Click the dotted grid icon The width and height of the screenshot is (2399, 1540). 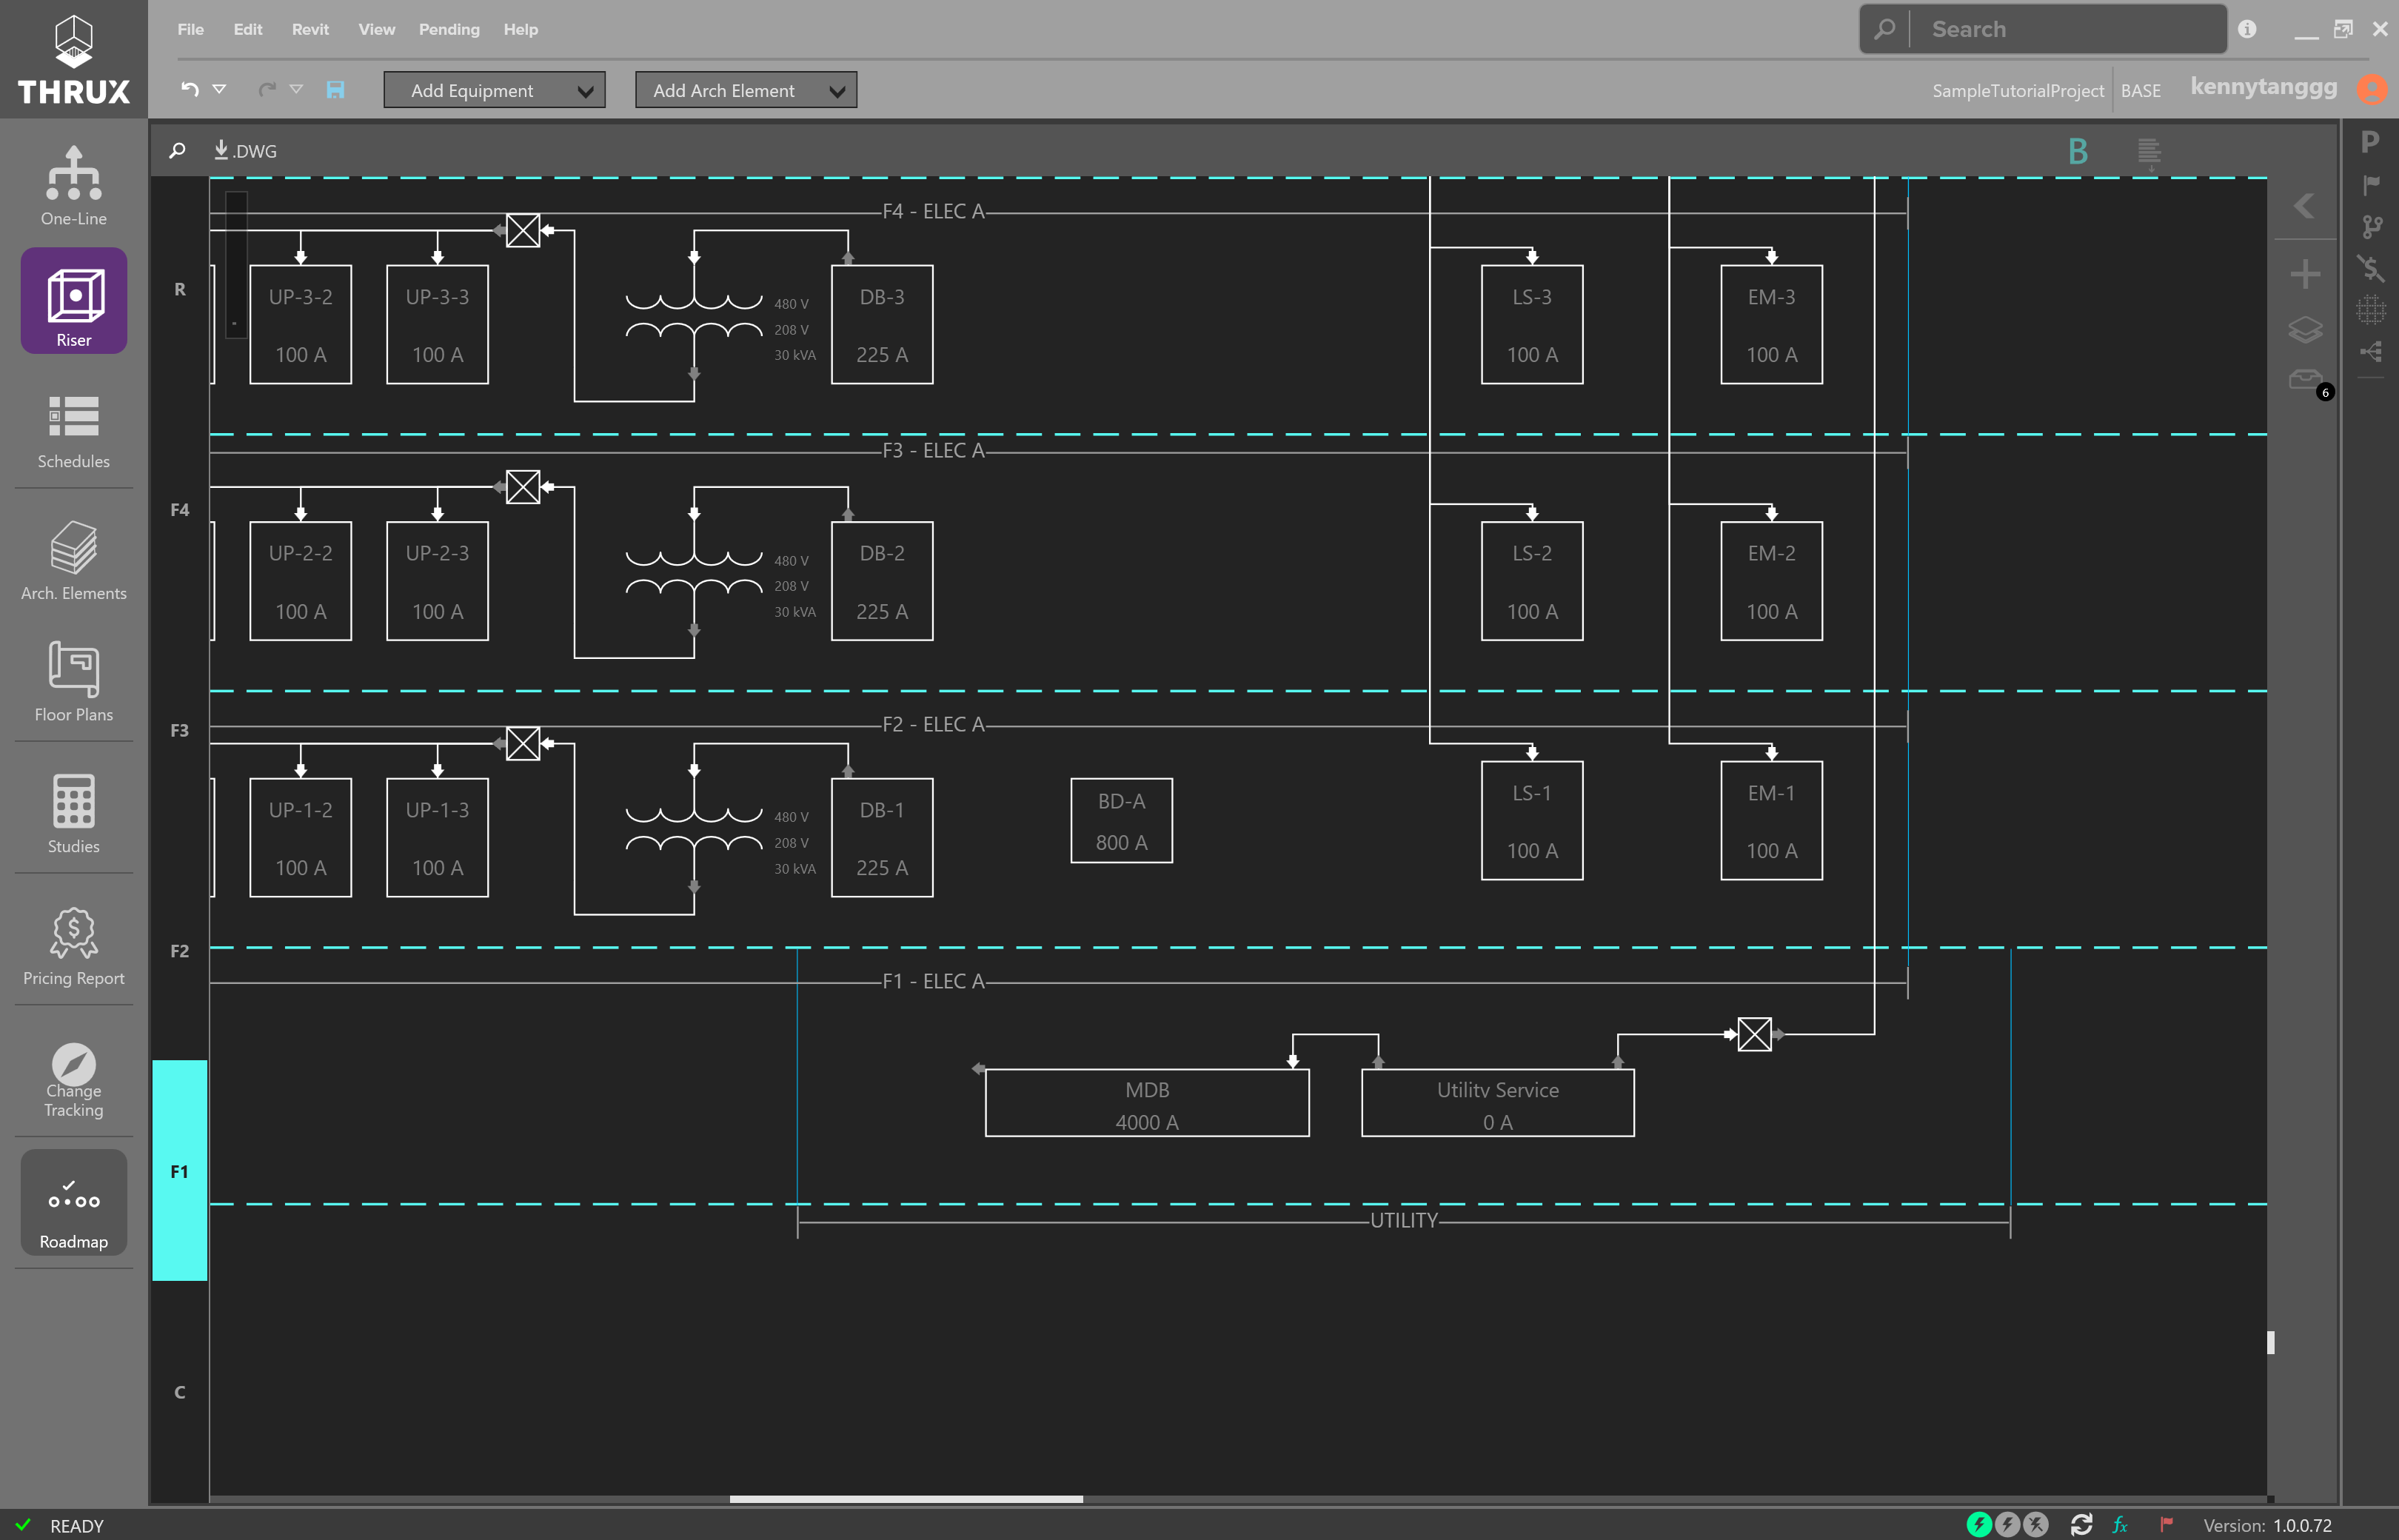(2370, 310)
